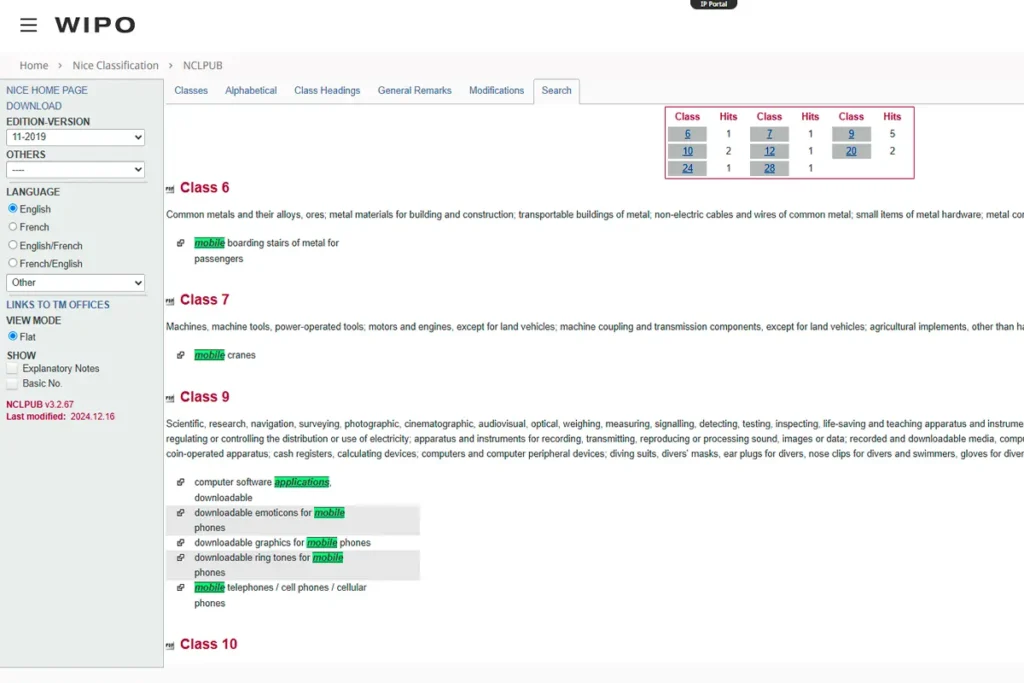Image resolution: width=1024 pixels, height=683 pixels.
Task: Jump to class 12 in hits table
Action: [x=769, y=151]
